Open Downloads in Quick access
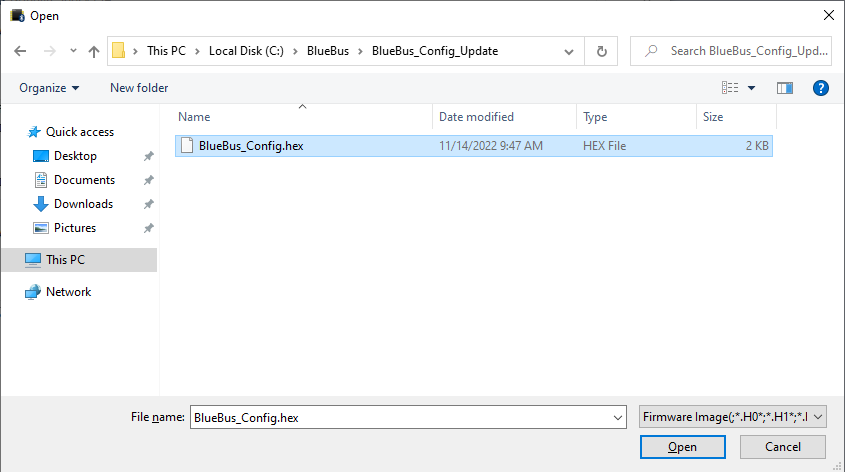 (x=83, y=204)
